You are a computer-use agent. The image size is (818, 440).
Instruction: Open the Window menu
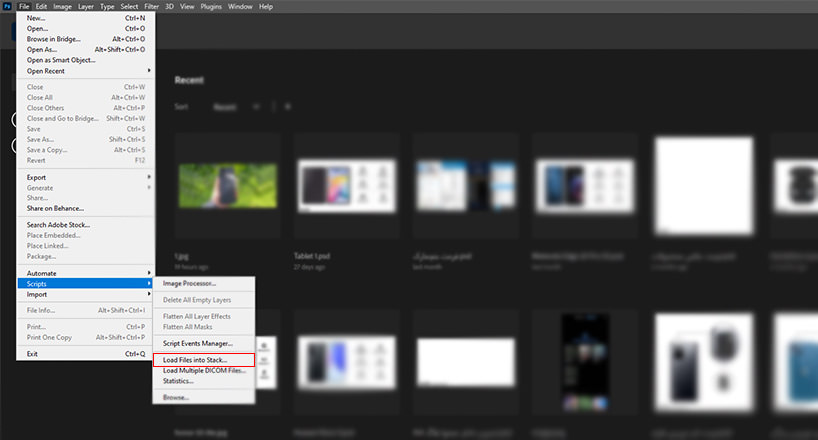(240, 6)
